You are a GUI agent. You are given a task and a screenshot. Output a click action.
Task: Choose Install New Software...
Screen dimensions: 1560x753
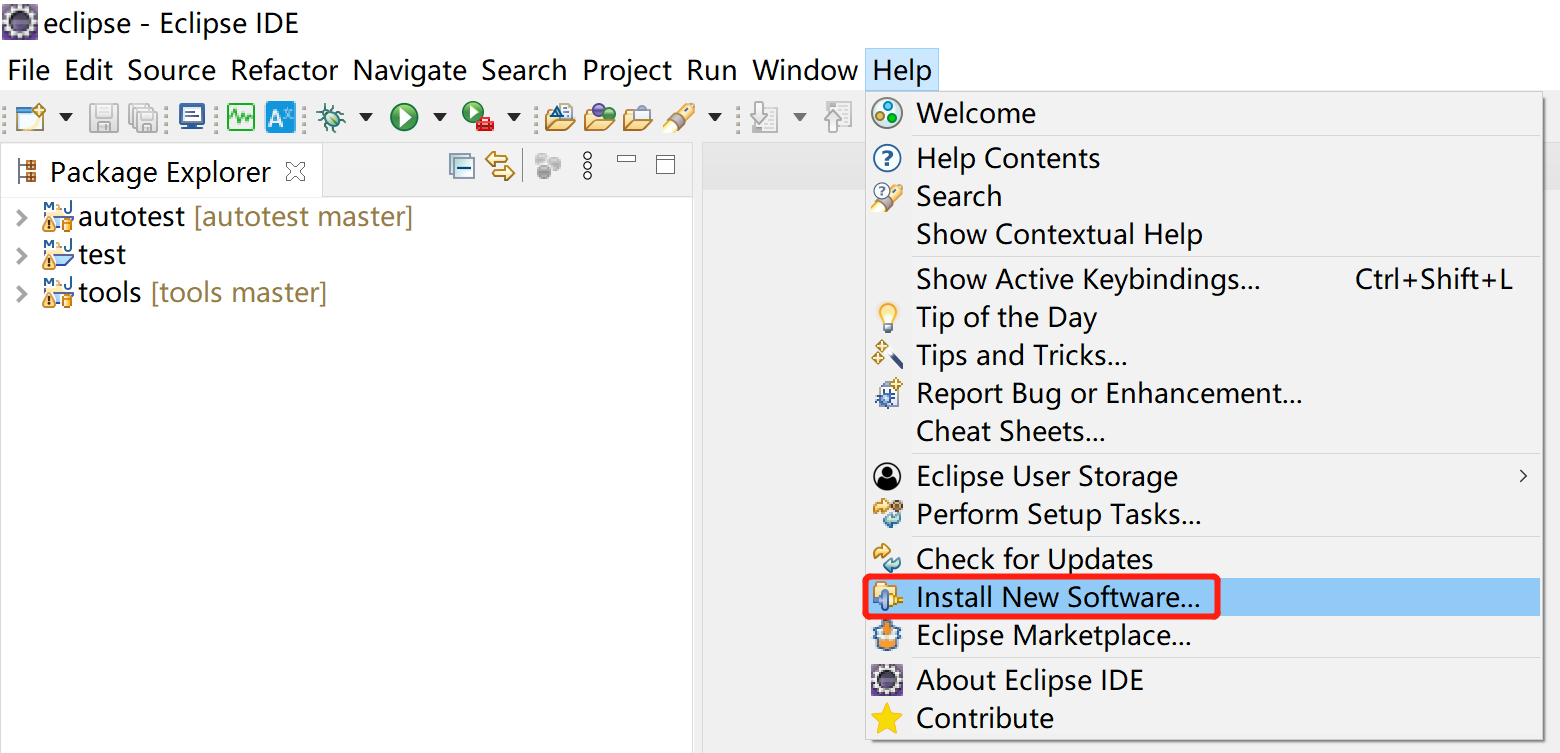pos(1203,597)
